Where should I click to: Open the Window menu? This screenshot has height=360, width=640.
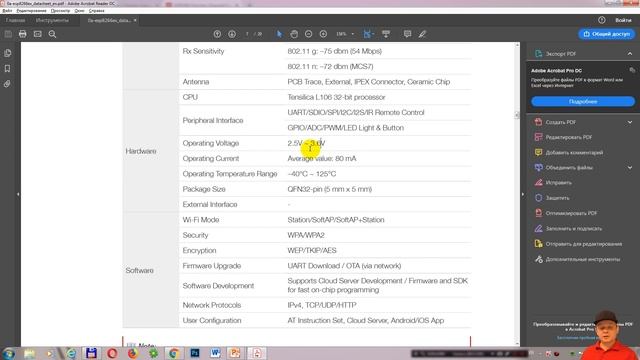tap(80, 11)
